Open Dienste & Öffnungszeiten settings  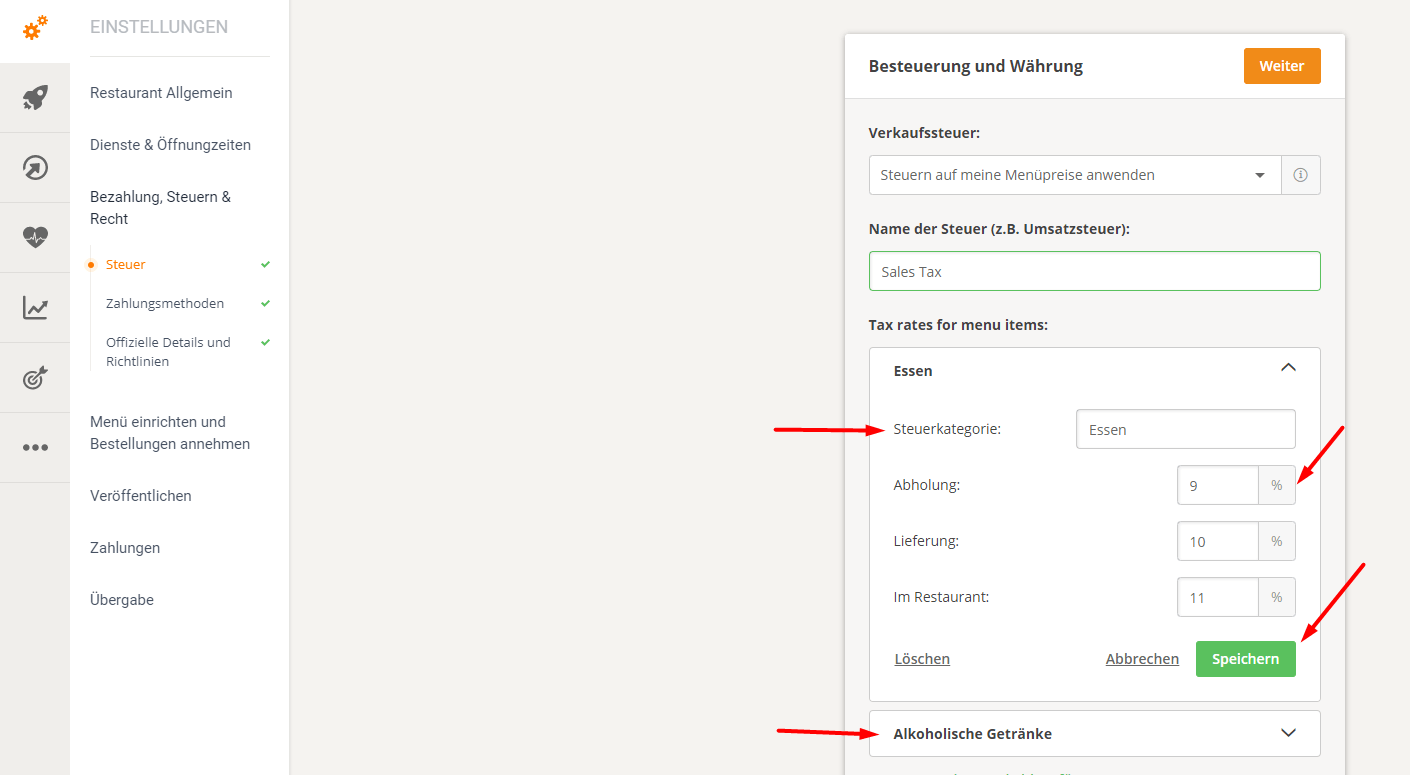coord(169,144)
